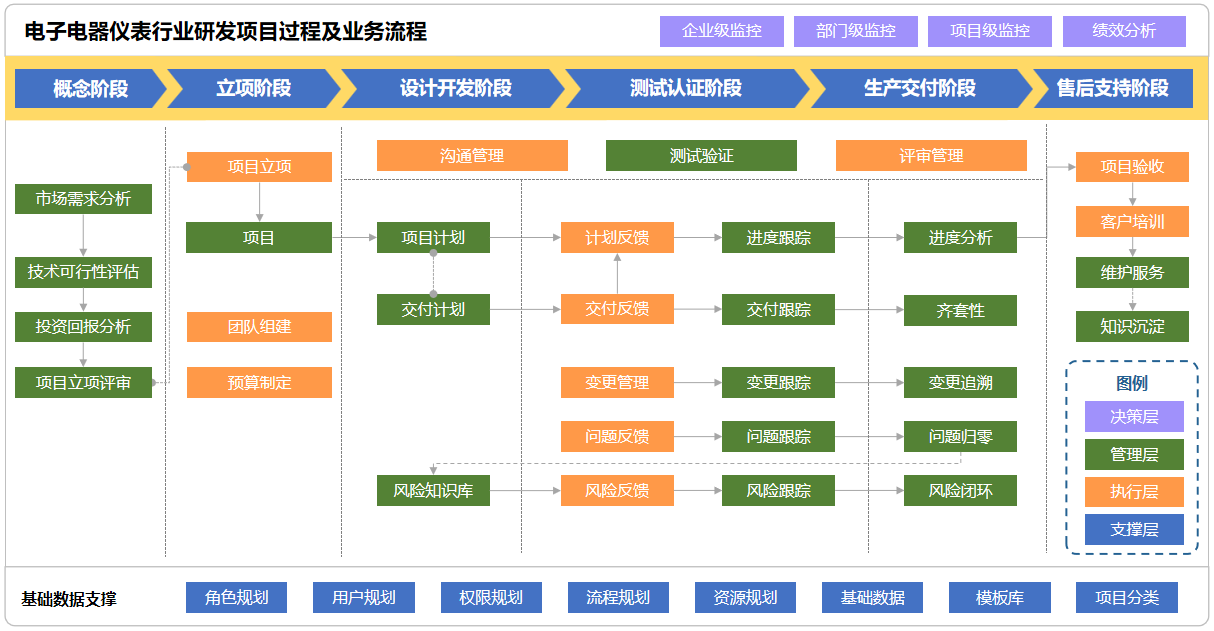This screenshot has height=631, width=1214.
Task: Open 团队组建 in the 立项阶段 column
Action: [258, 327]
